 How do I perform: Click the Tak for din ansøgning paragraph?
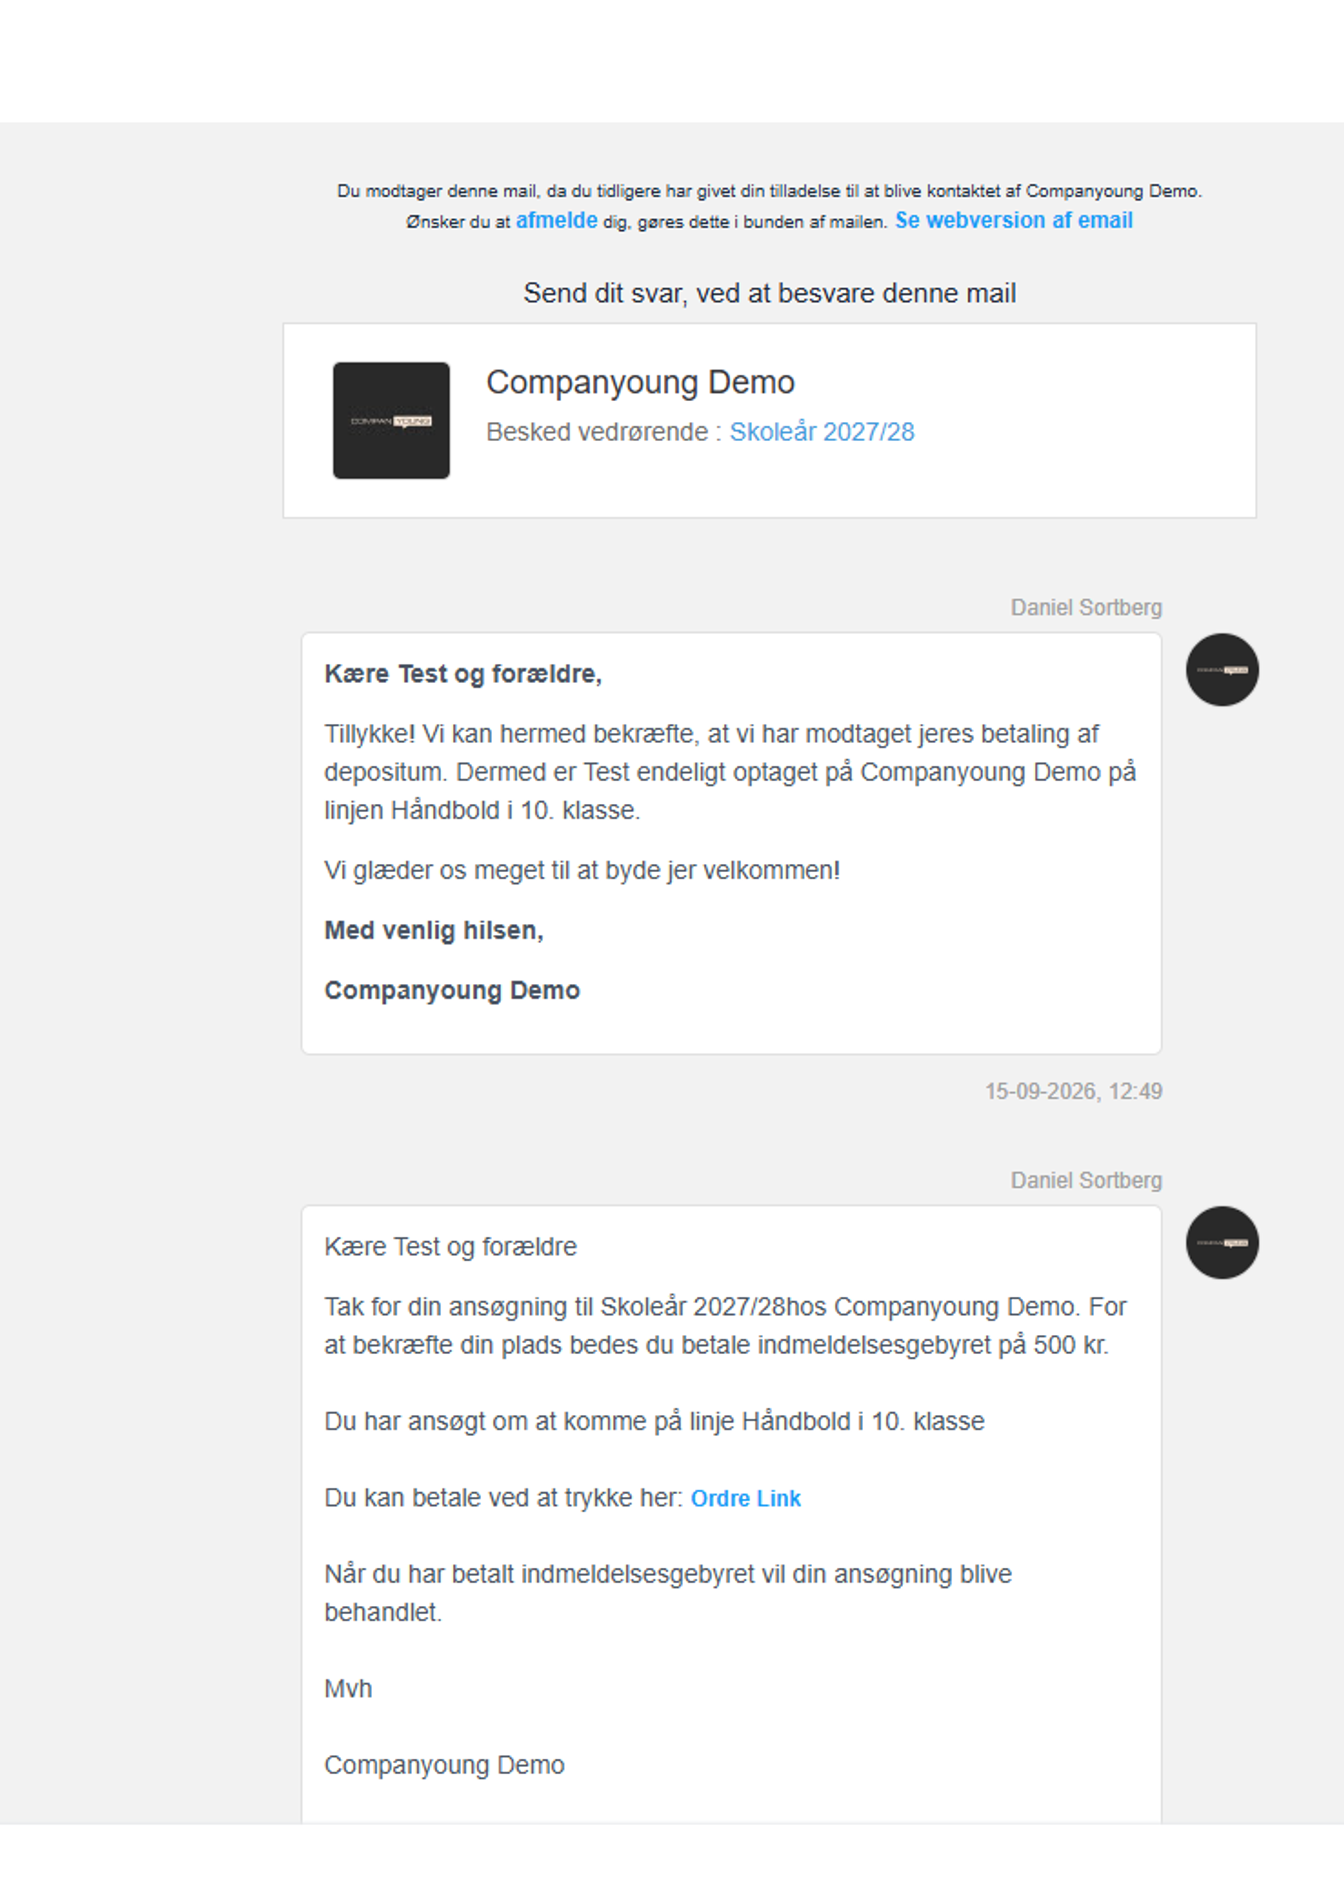[725, 1326]
